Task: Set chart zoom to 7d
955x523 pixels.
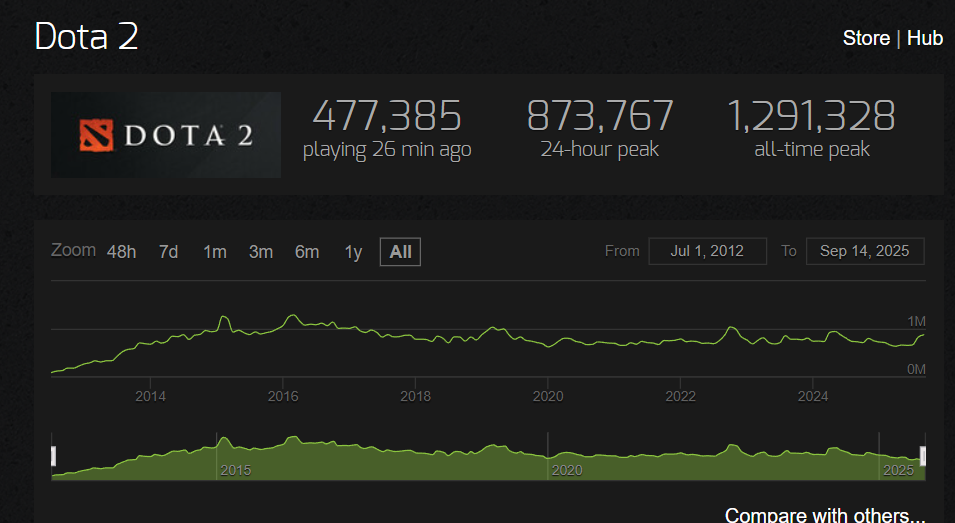Action: 168,251
